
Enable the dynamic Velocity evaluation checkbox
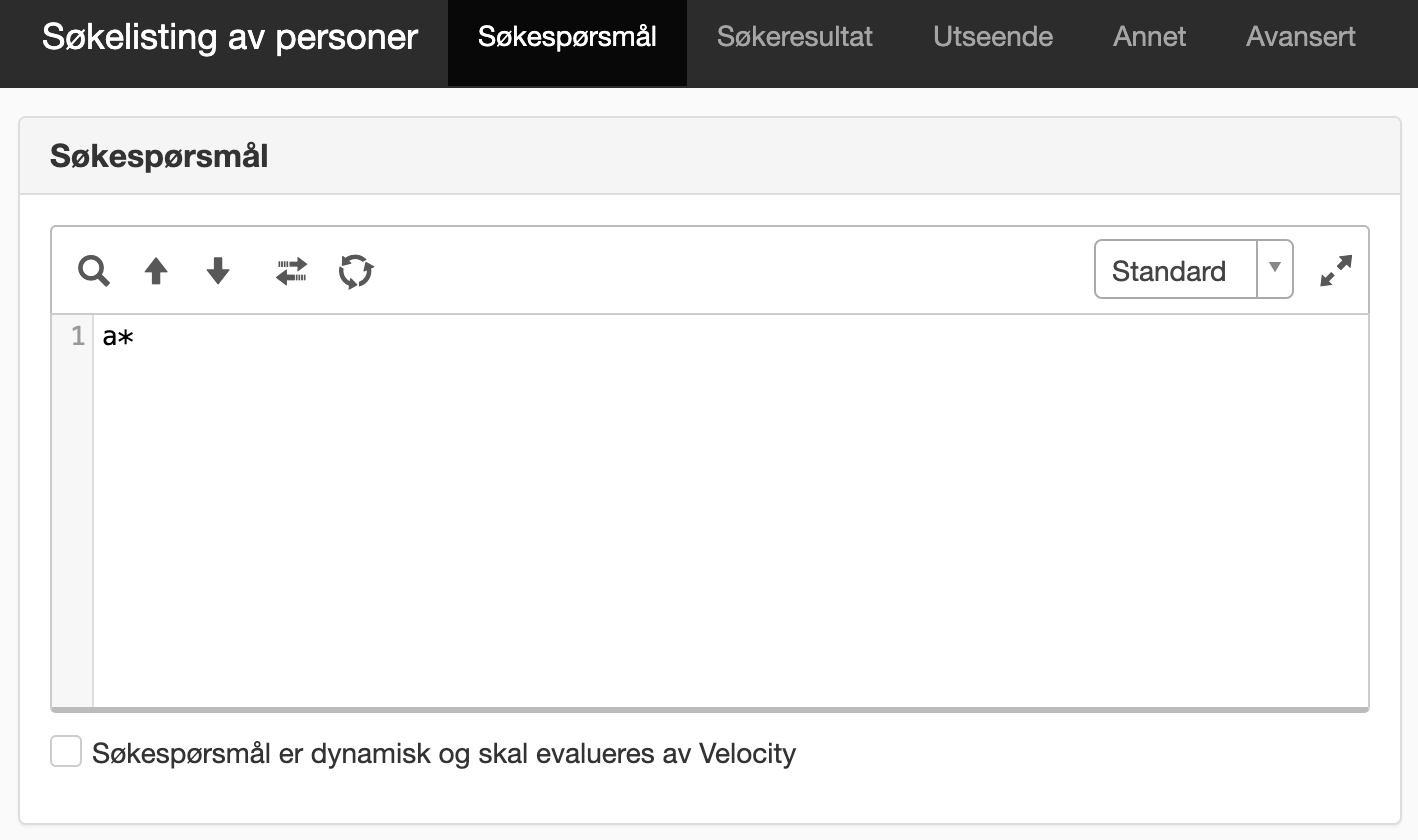point(66,752)
